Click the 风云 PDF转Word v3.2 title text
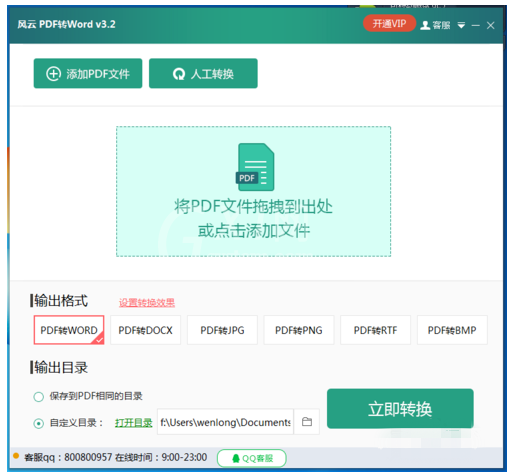 click(x=66, y=24)
